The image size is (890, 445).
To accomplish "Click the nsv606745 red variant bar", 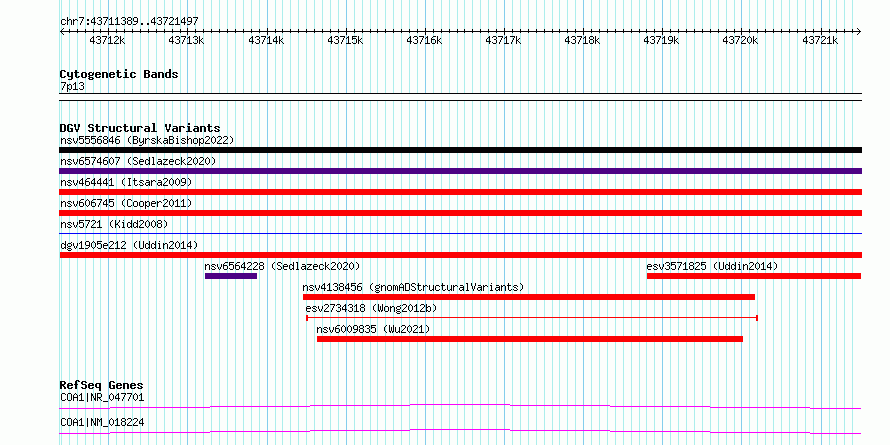I will pos(460,213).
